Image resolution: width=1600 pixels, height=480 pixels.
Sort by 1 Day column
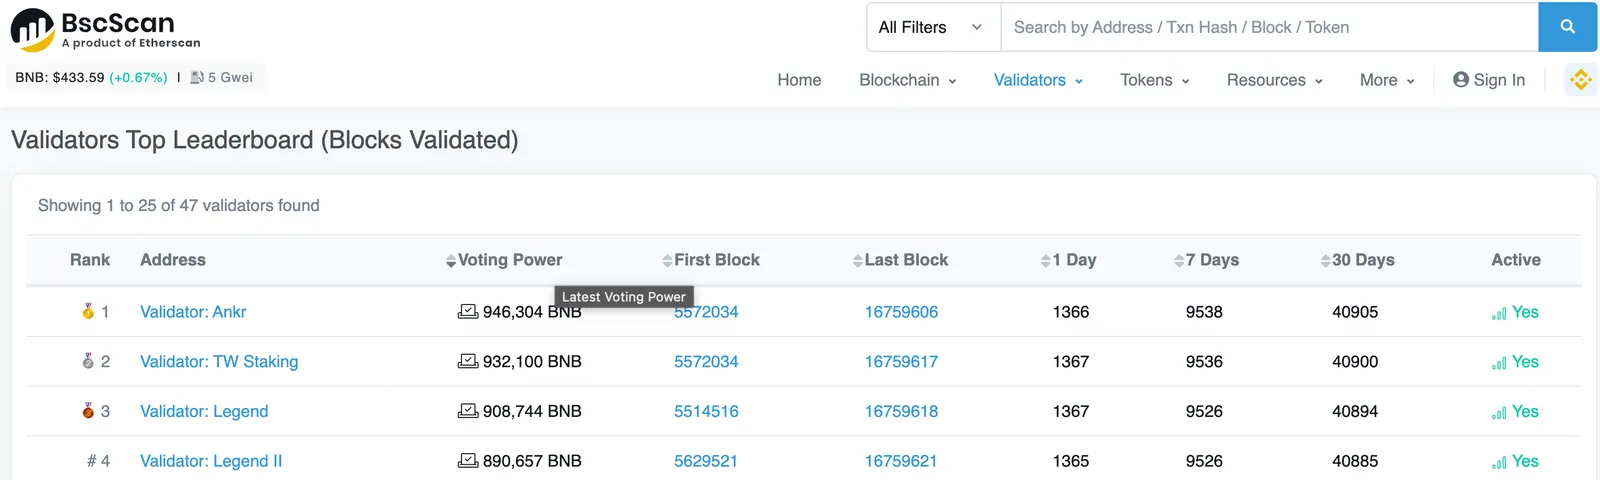coord(1068,260)
